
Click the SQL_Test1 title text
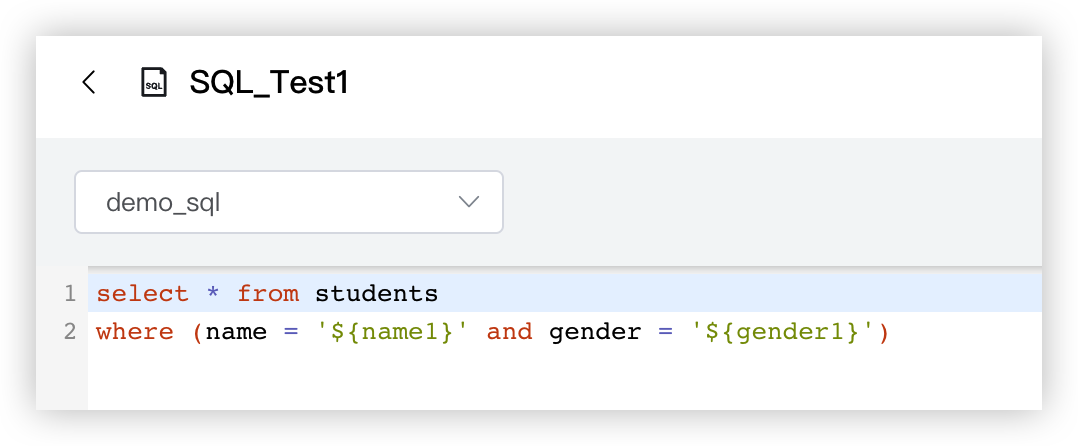click(269, 82)
